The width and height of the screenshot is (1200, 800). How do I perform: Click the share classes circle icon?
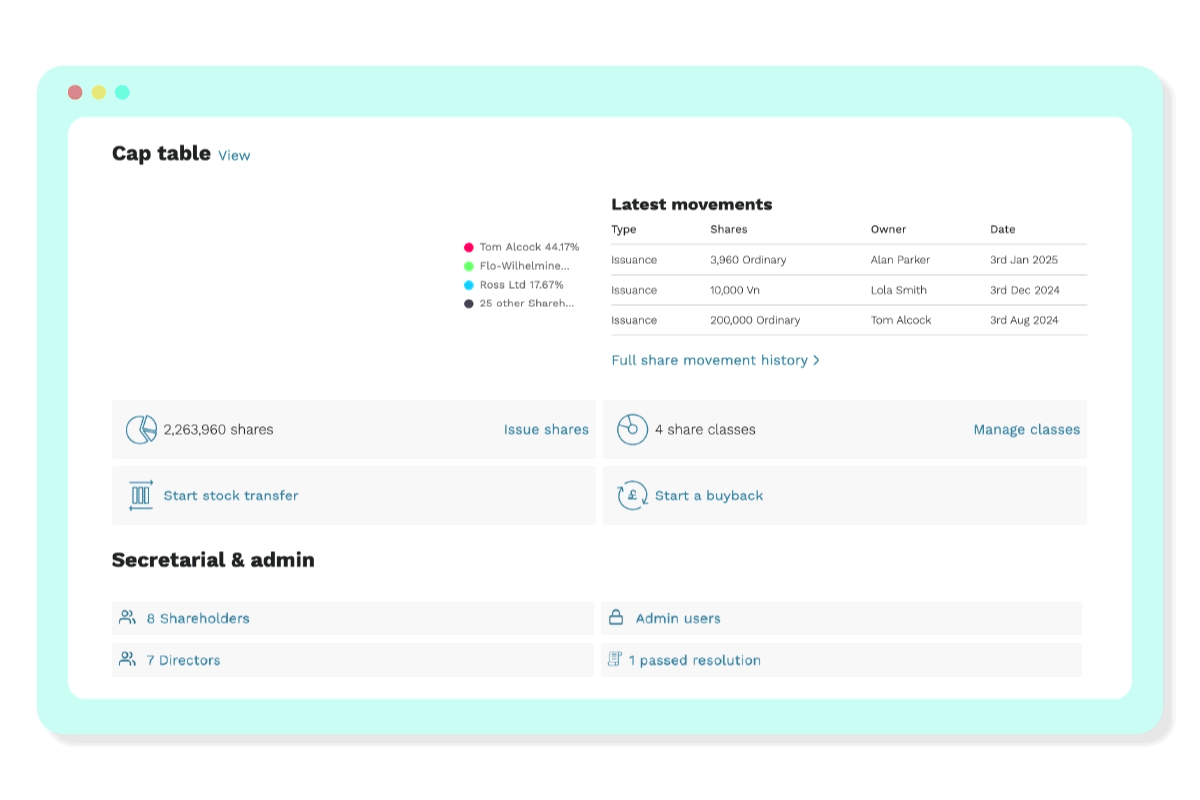click(632, 430)
